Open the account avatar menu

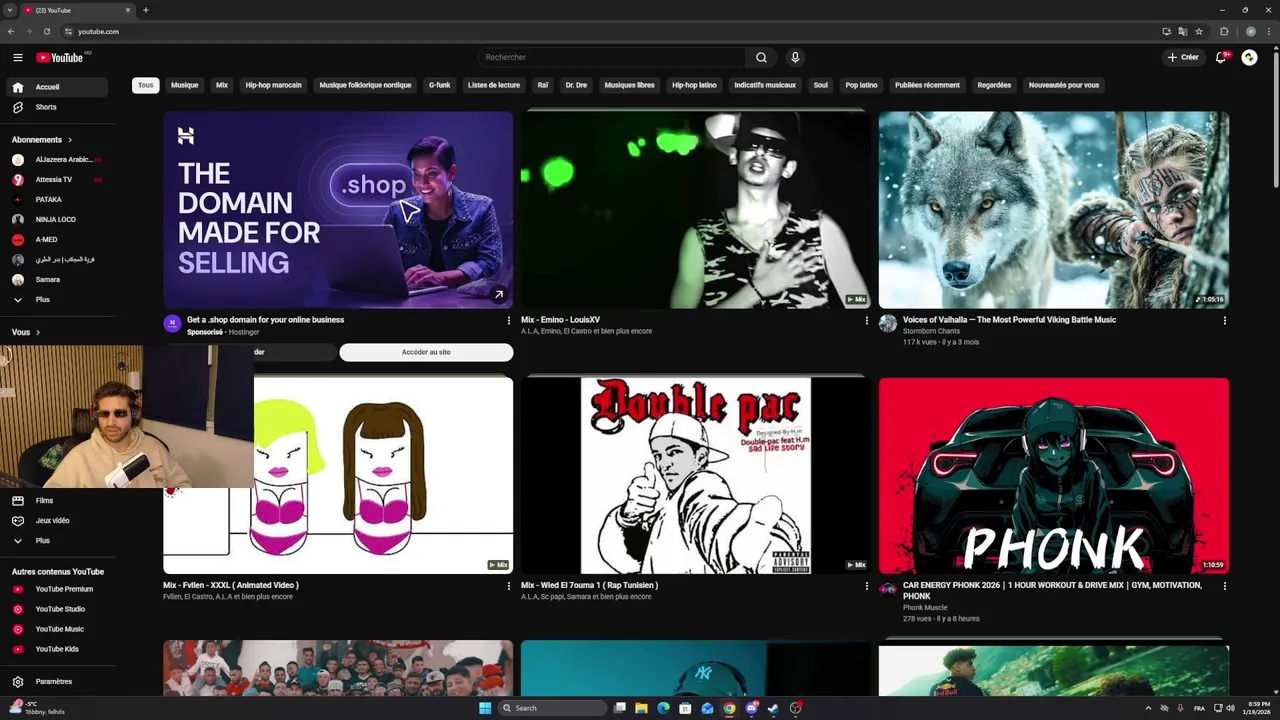pyautogui.click(x=1249, y=57)
